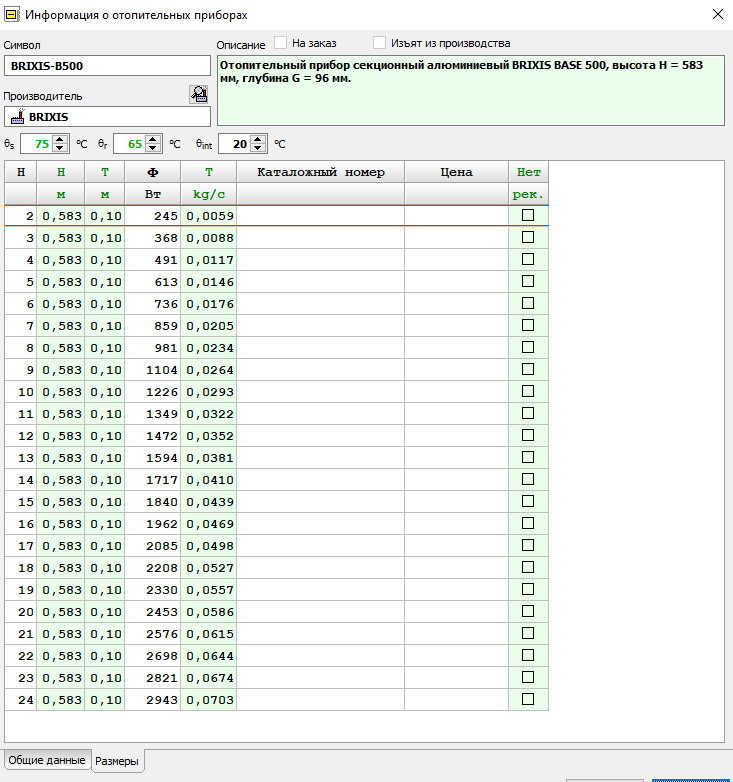The width and height of the screenshot is (733, 782).
Task: Open the 'Размеры' tab
Action: click(117, 761)
